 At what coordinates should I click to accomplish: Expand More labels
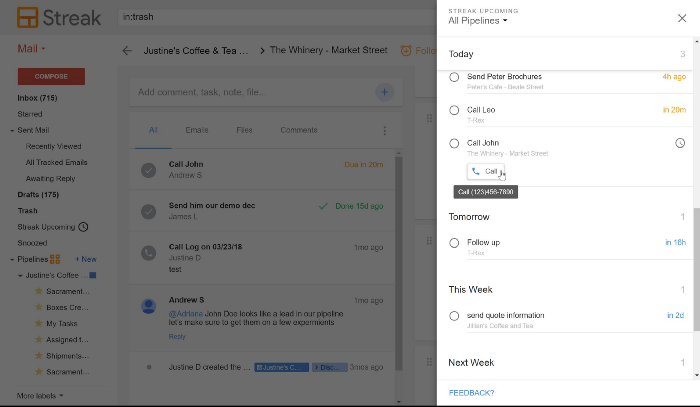coord(40,396)
